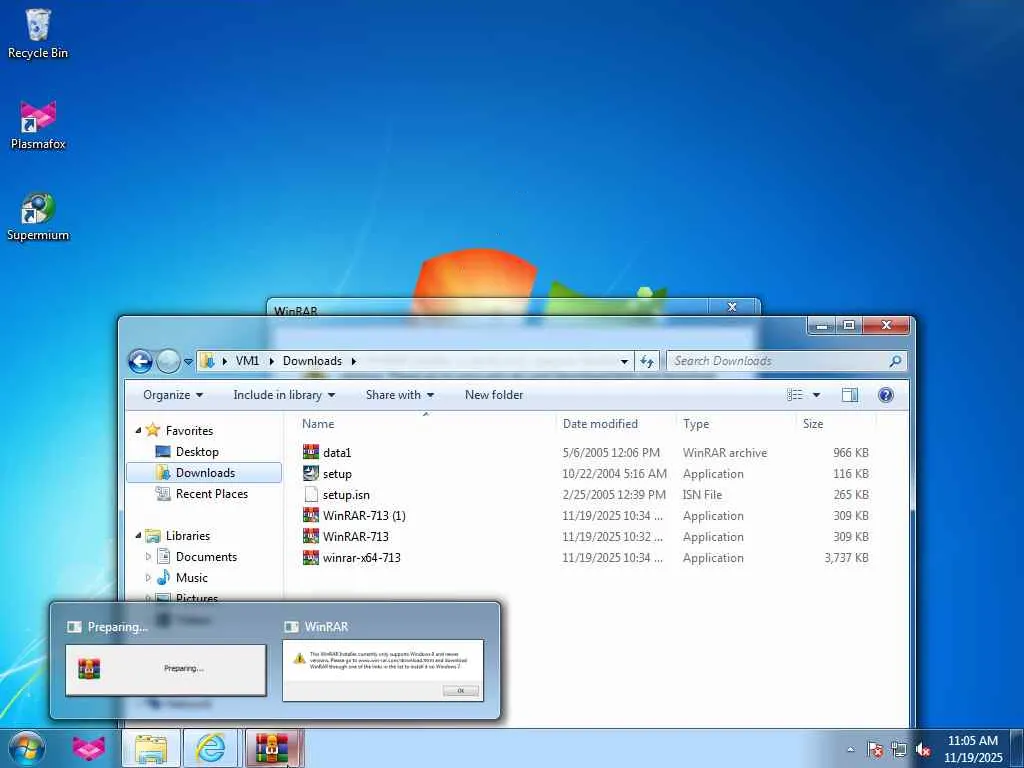Click date "2/25/2005 12:39 PM"

pos(614,494)
